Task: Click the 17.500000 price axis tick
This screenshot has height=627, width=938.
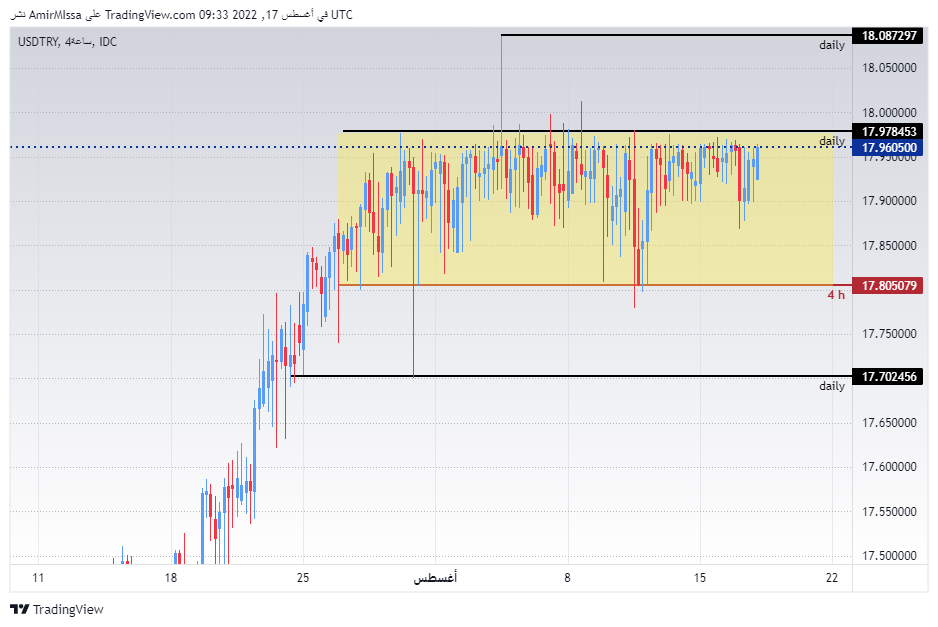Action: point(889,556)
